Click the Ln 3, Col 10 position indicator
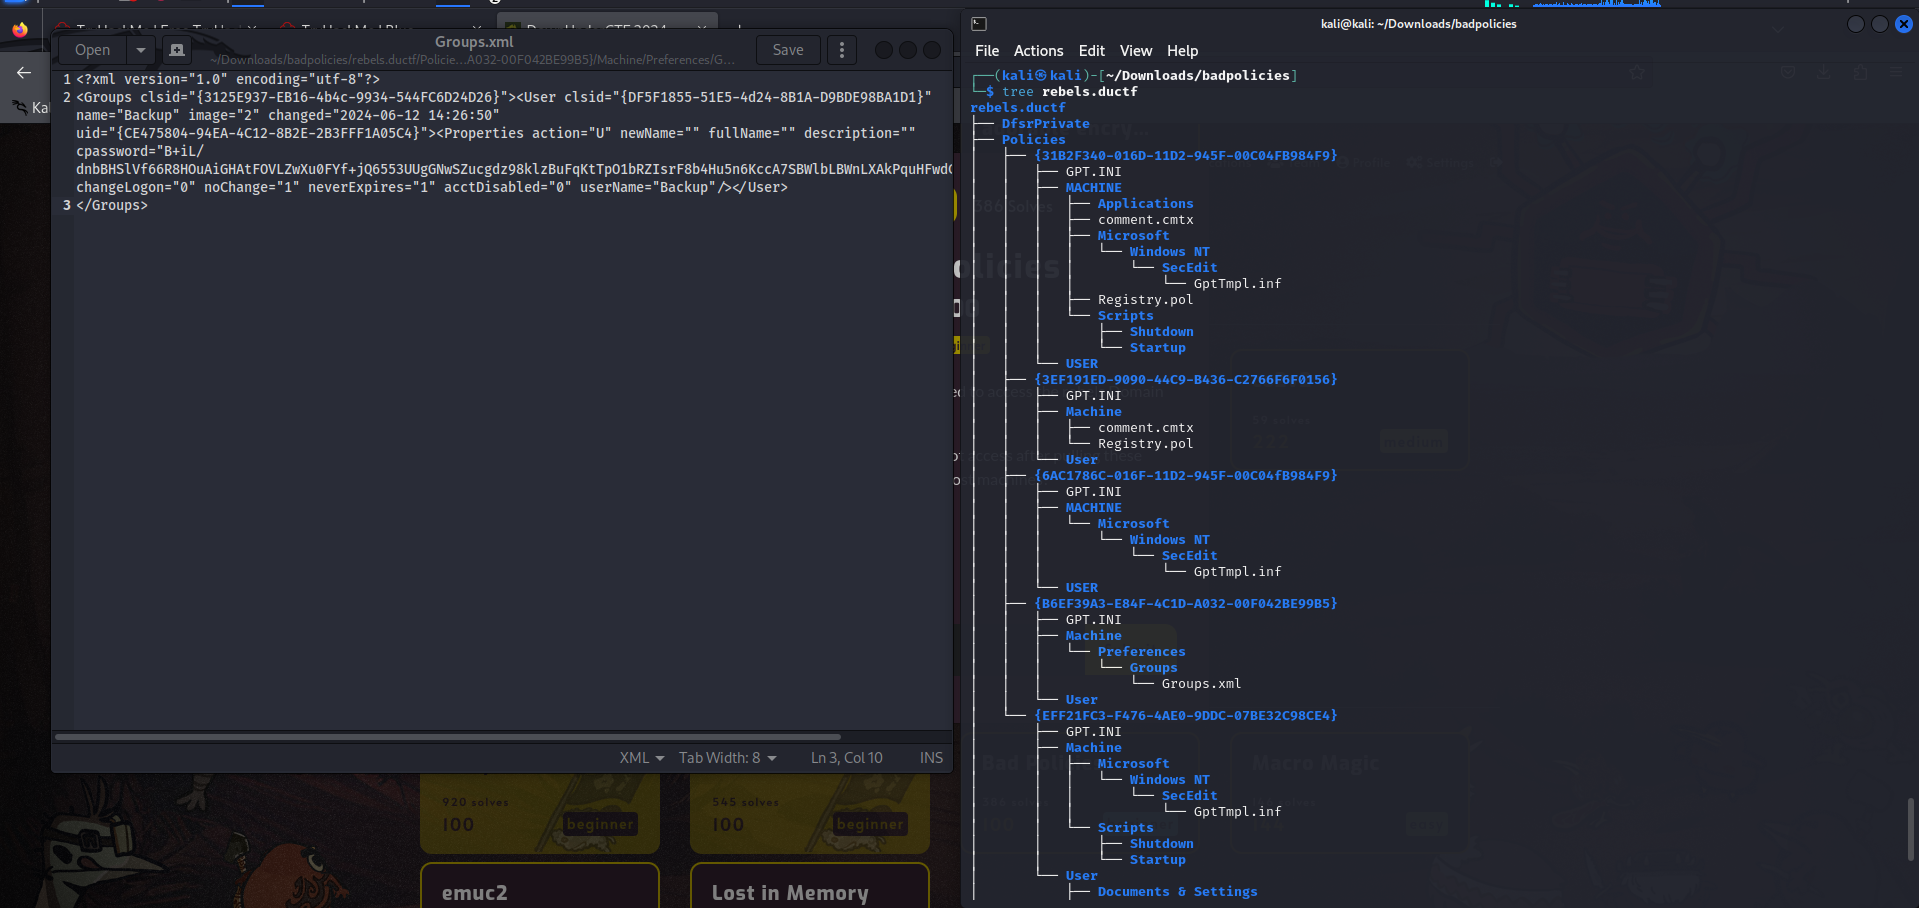Viewport: 1919px width, 908px height. point(846,758)
